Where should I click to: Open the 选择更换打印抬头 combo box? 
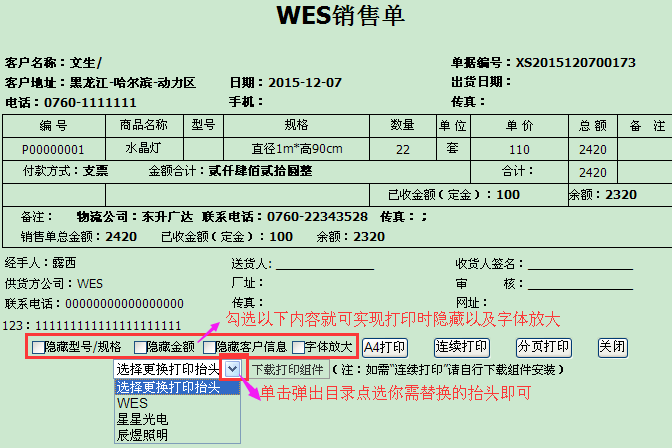coord(168,368)
